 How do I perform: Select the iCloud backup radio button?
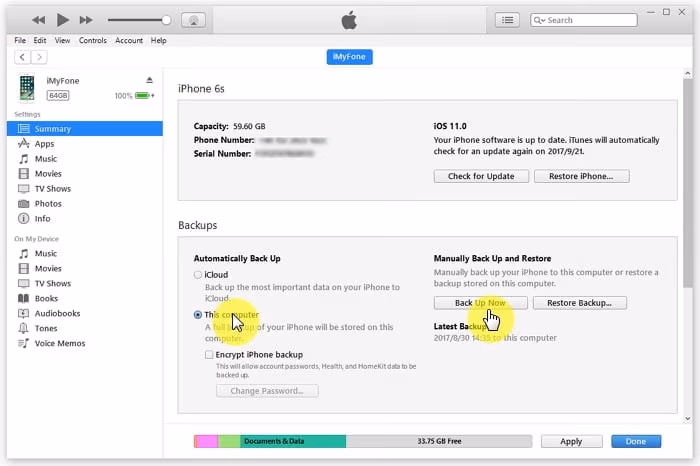(x=198, y=275)
